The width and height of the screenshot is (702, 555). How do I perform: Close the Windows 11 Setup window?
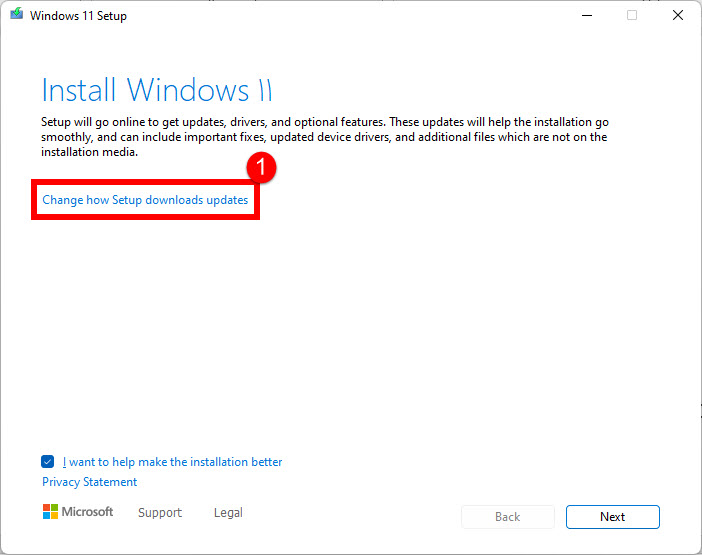coord(678,15)
